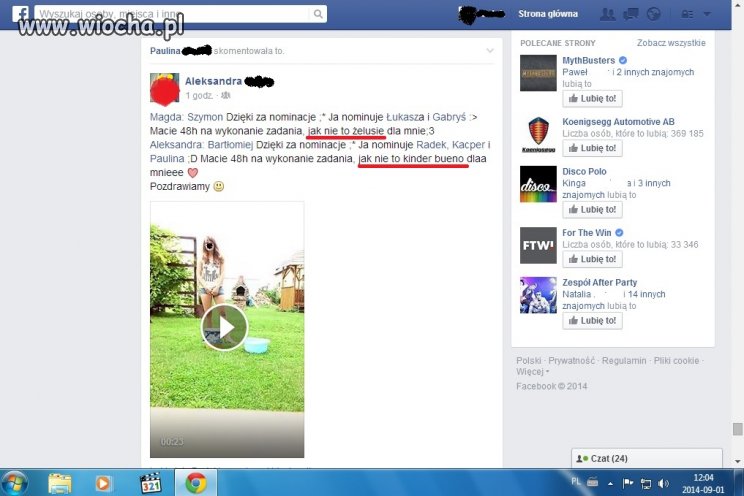Open messages icon in top bar
Viewport: 744px width, 496px height.
click(631, 14)
